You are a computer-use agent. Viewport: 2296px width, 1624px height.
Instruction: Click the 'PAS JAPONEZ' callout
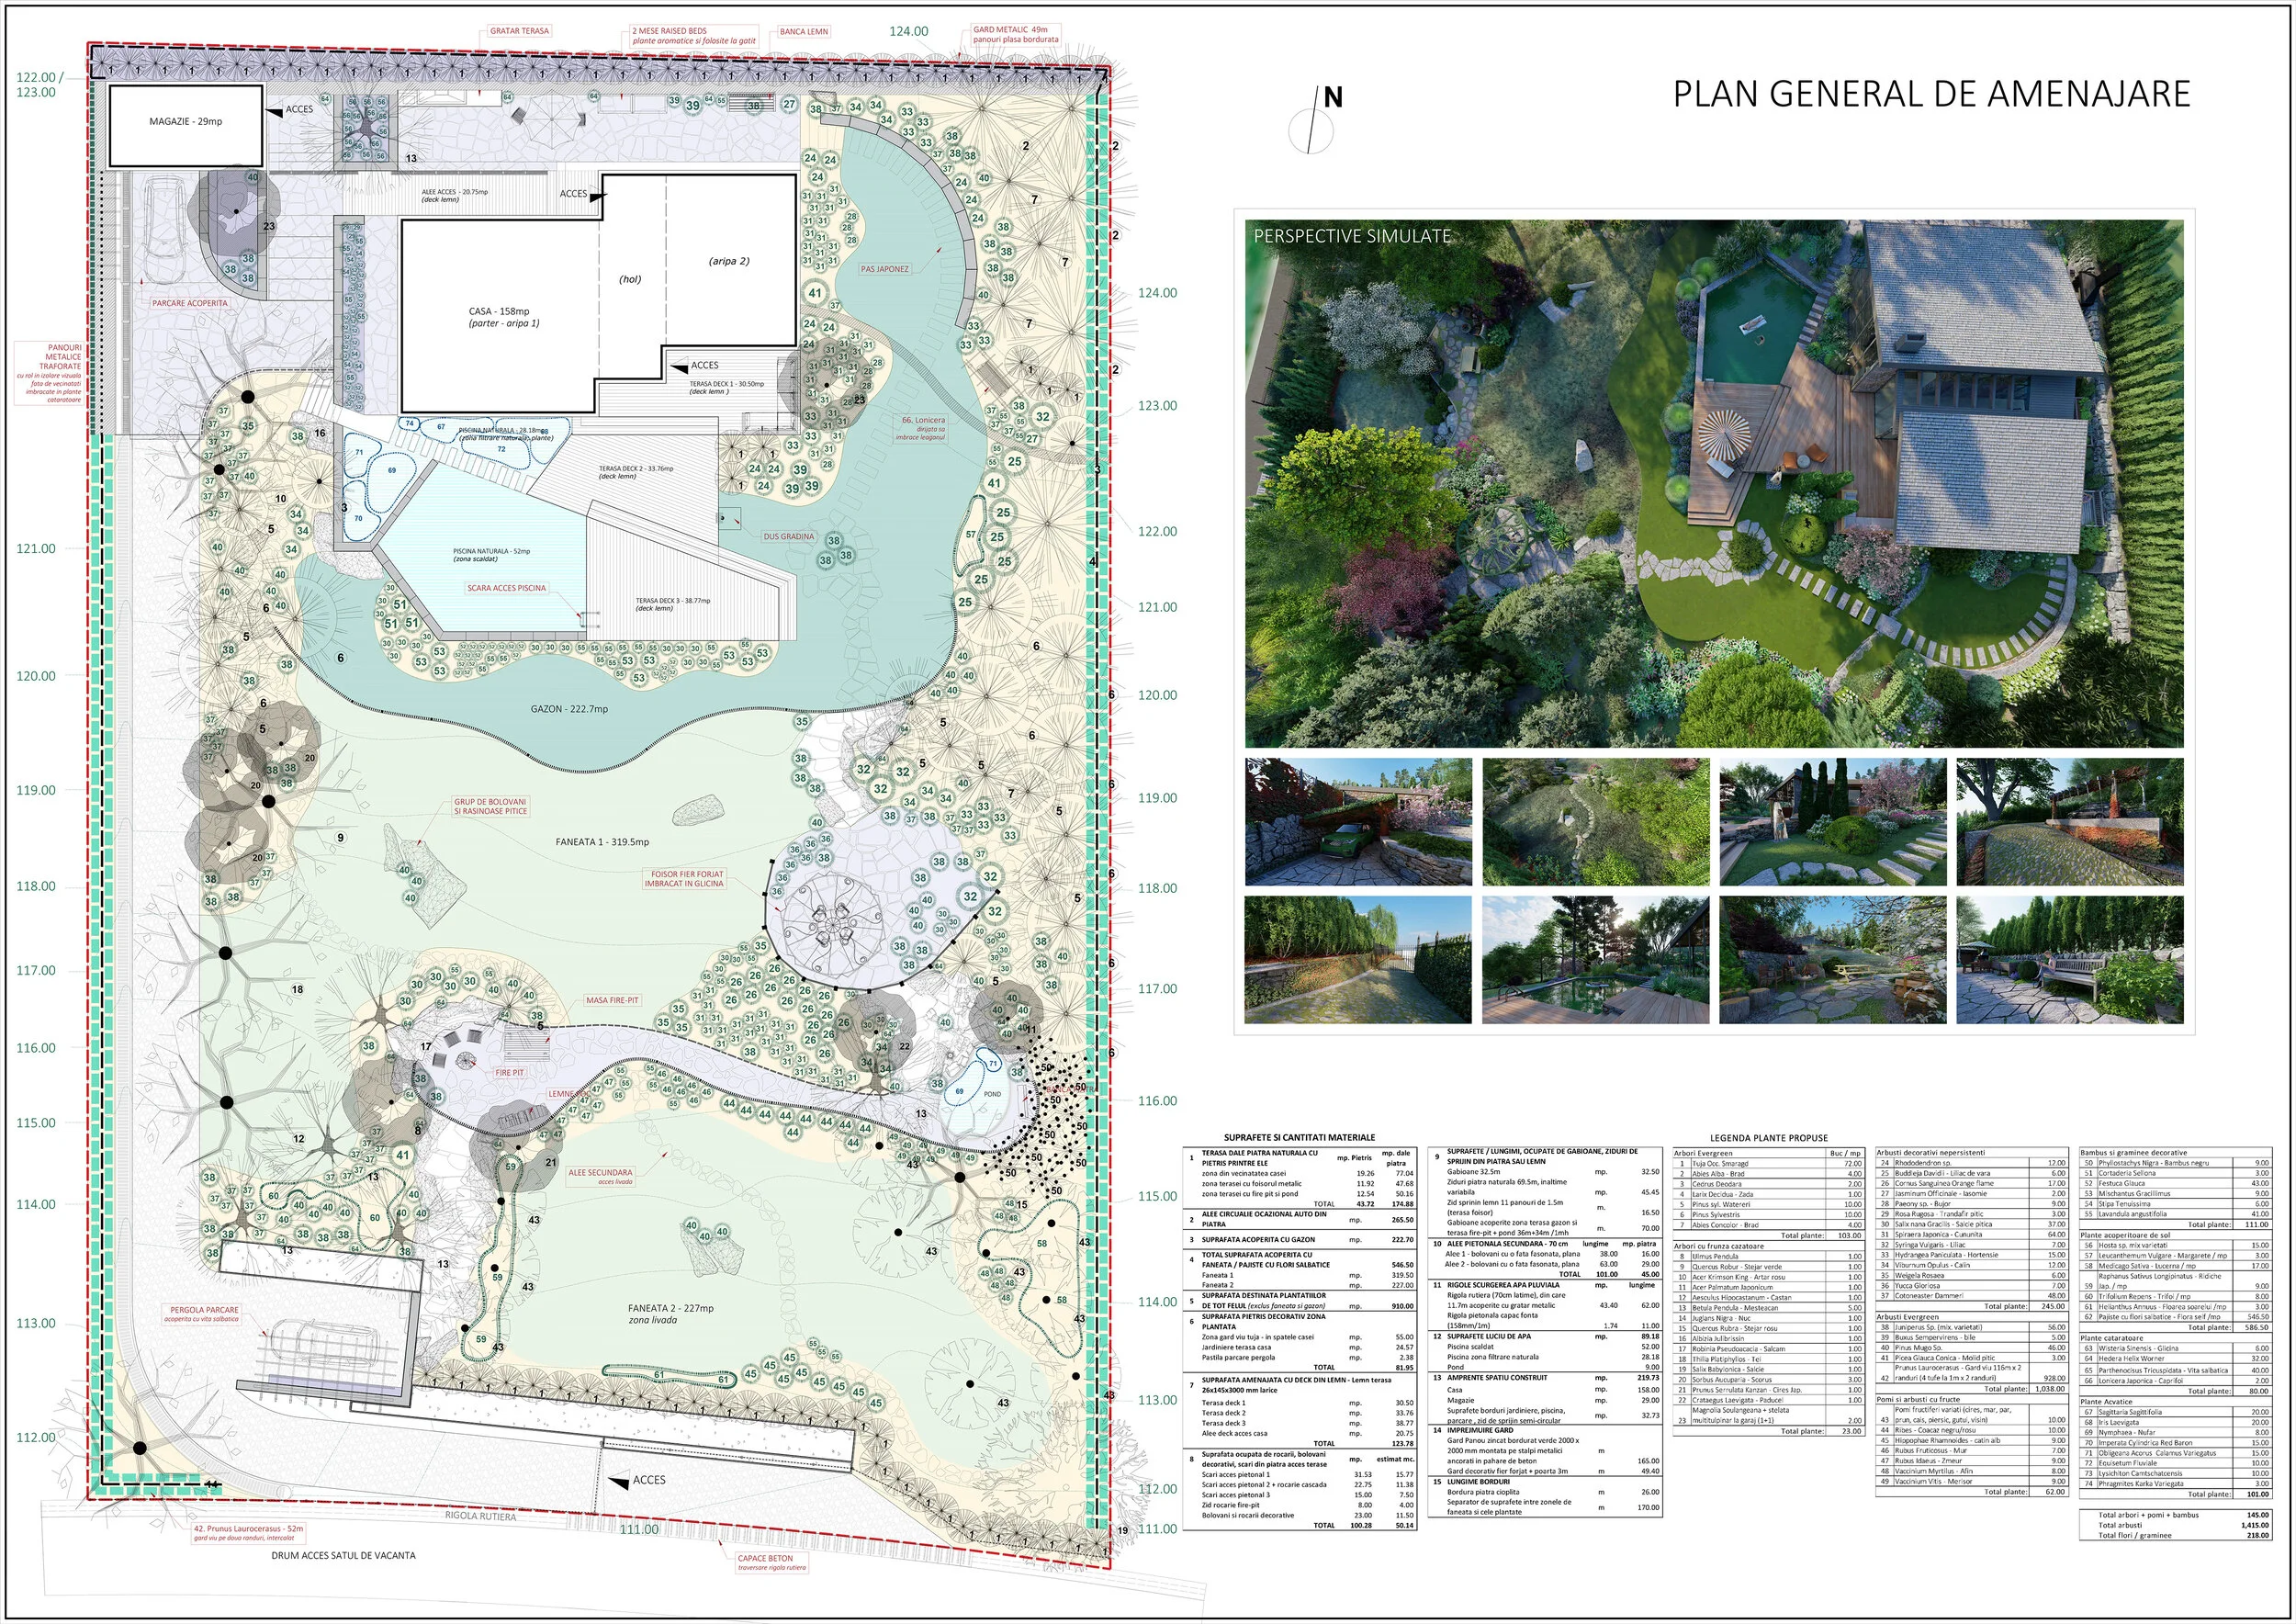(885, 269)
